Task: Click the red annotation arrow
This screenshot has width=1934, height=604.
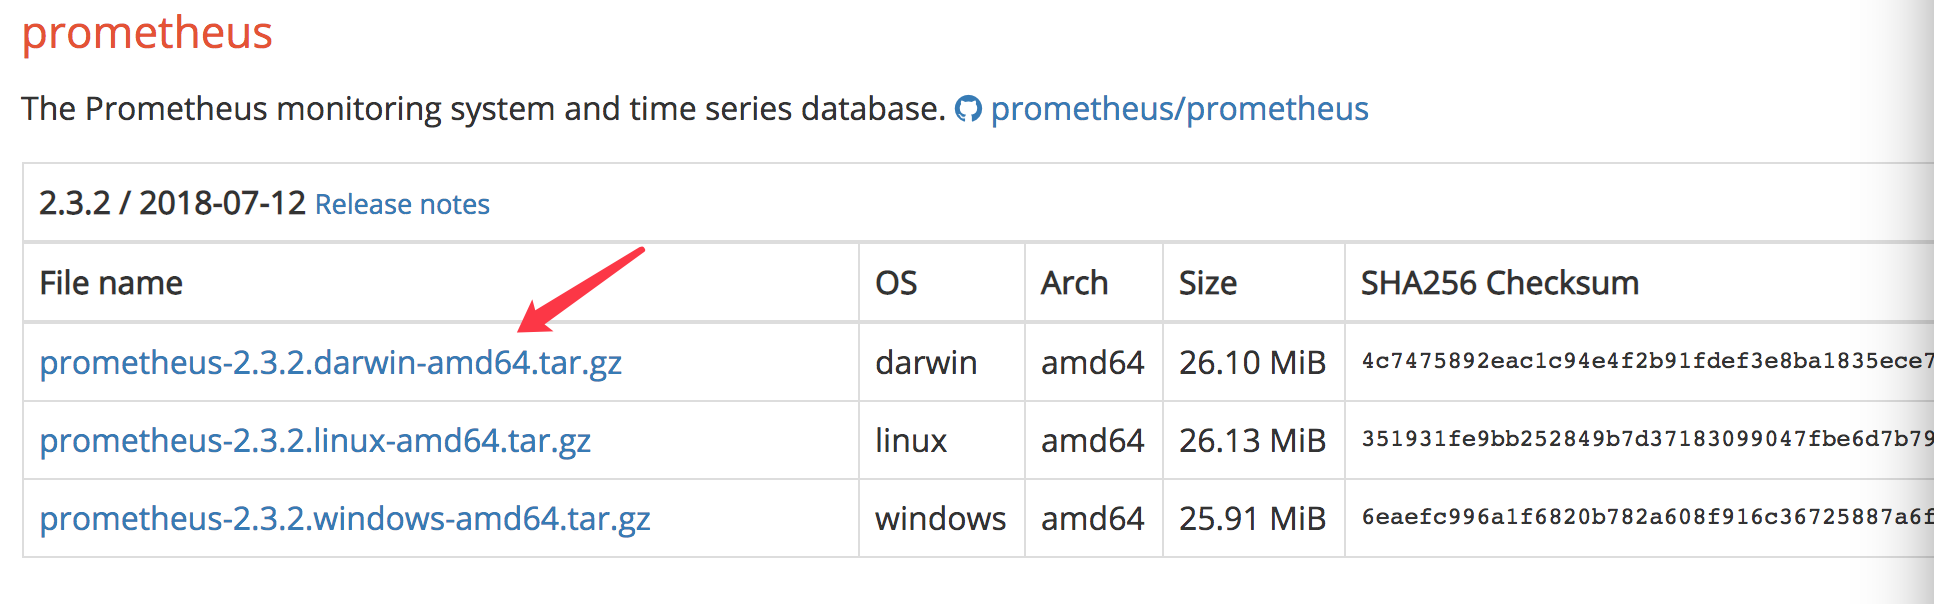Action: [x=581, y=289]
